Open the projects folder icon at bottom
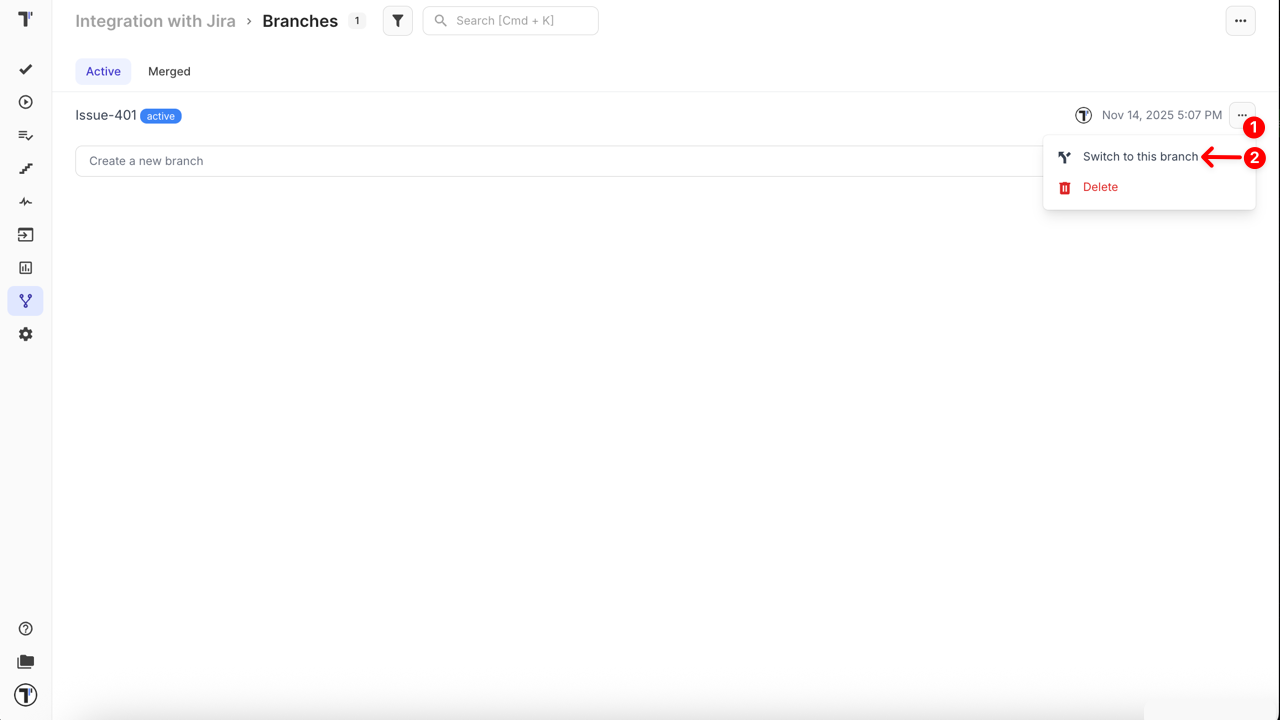Screen dimensions: 1280x720 point(26,662)
